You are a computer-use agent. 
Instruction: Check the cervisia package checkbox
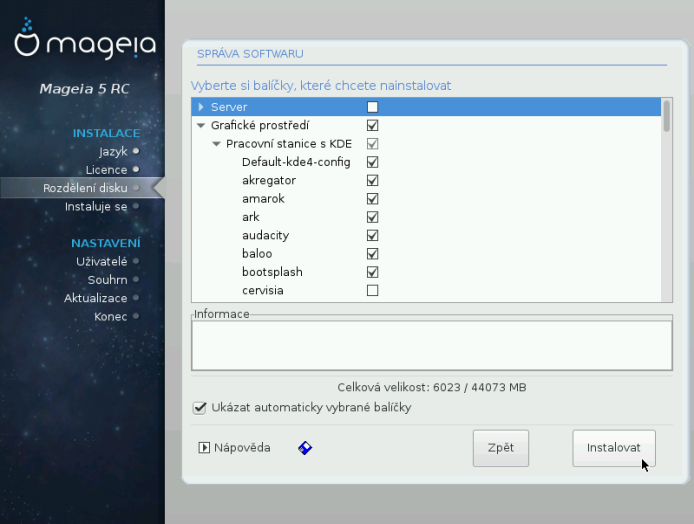pos(372,290)
